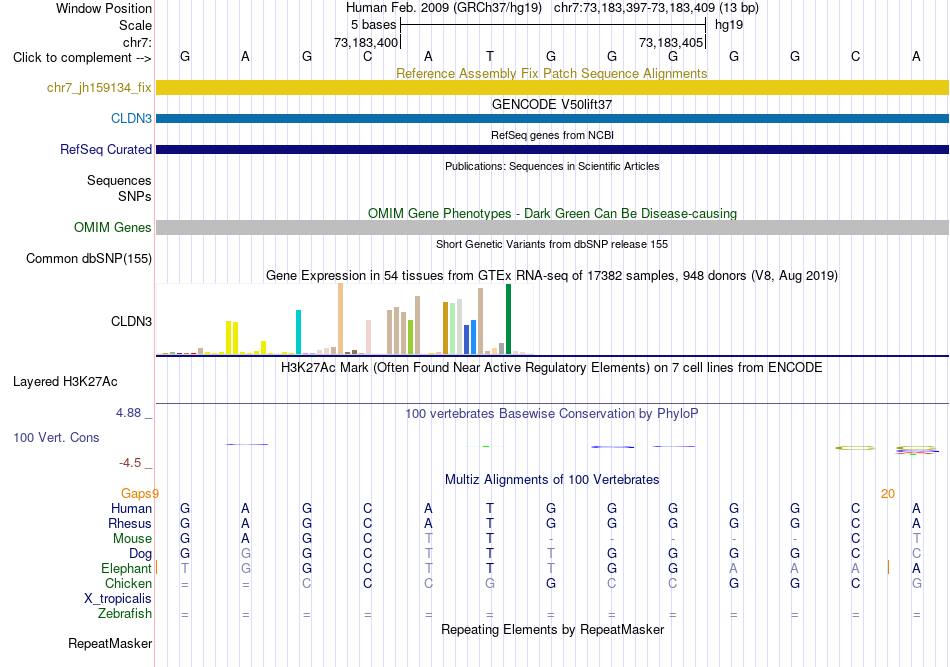Viewport: 950px width, 667px height.
Task: Open the Layered H3K27Ac track label
Action: pyautogui.click(x=65, y=382)
